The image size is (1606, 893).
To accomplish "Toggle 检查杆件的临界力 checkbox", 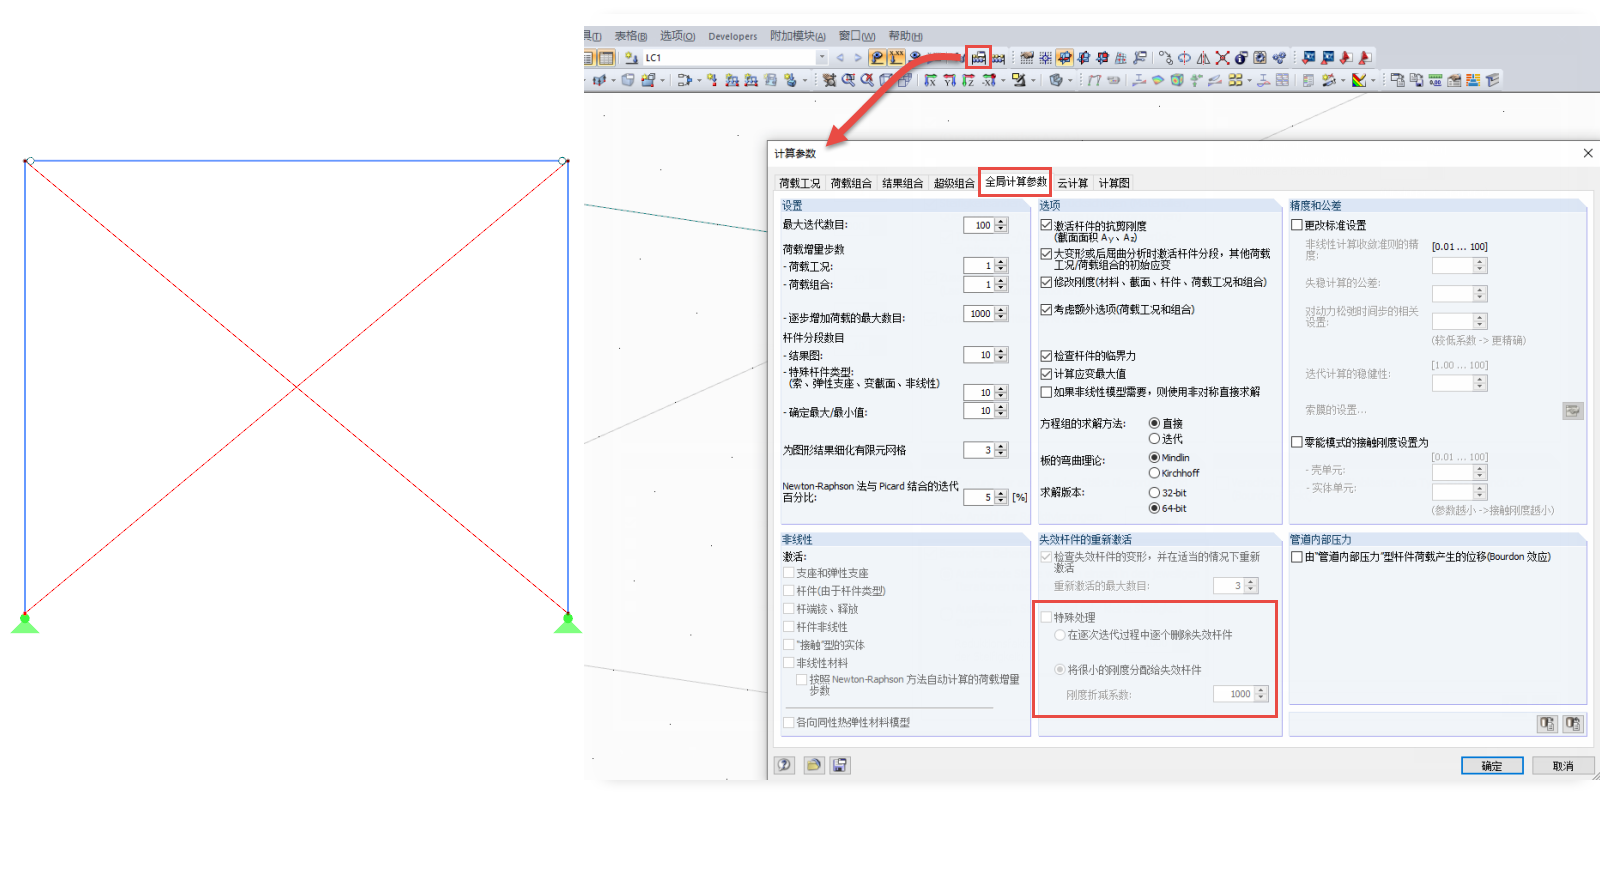I will tap(1046, 355).
